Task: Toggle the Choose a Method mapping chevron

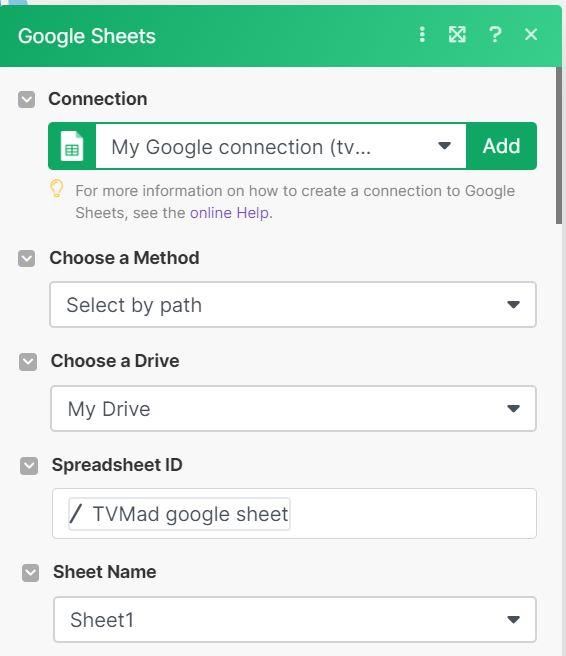Action: coord(26,258)
